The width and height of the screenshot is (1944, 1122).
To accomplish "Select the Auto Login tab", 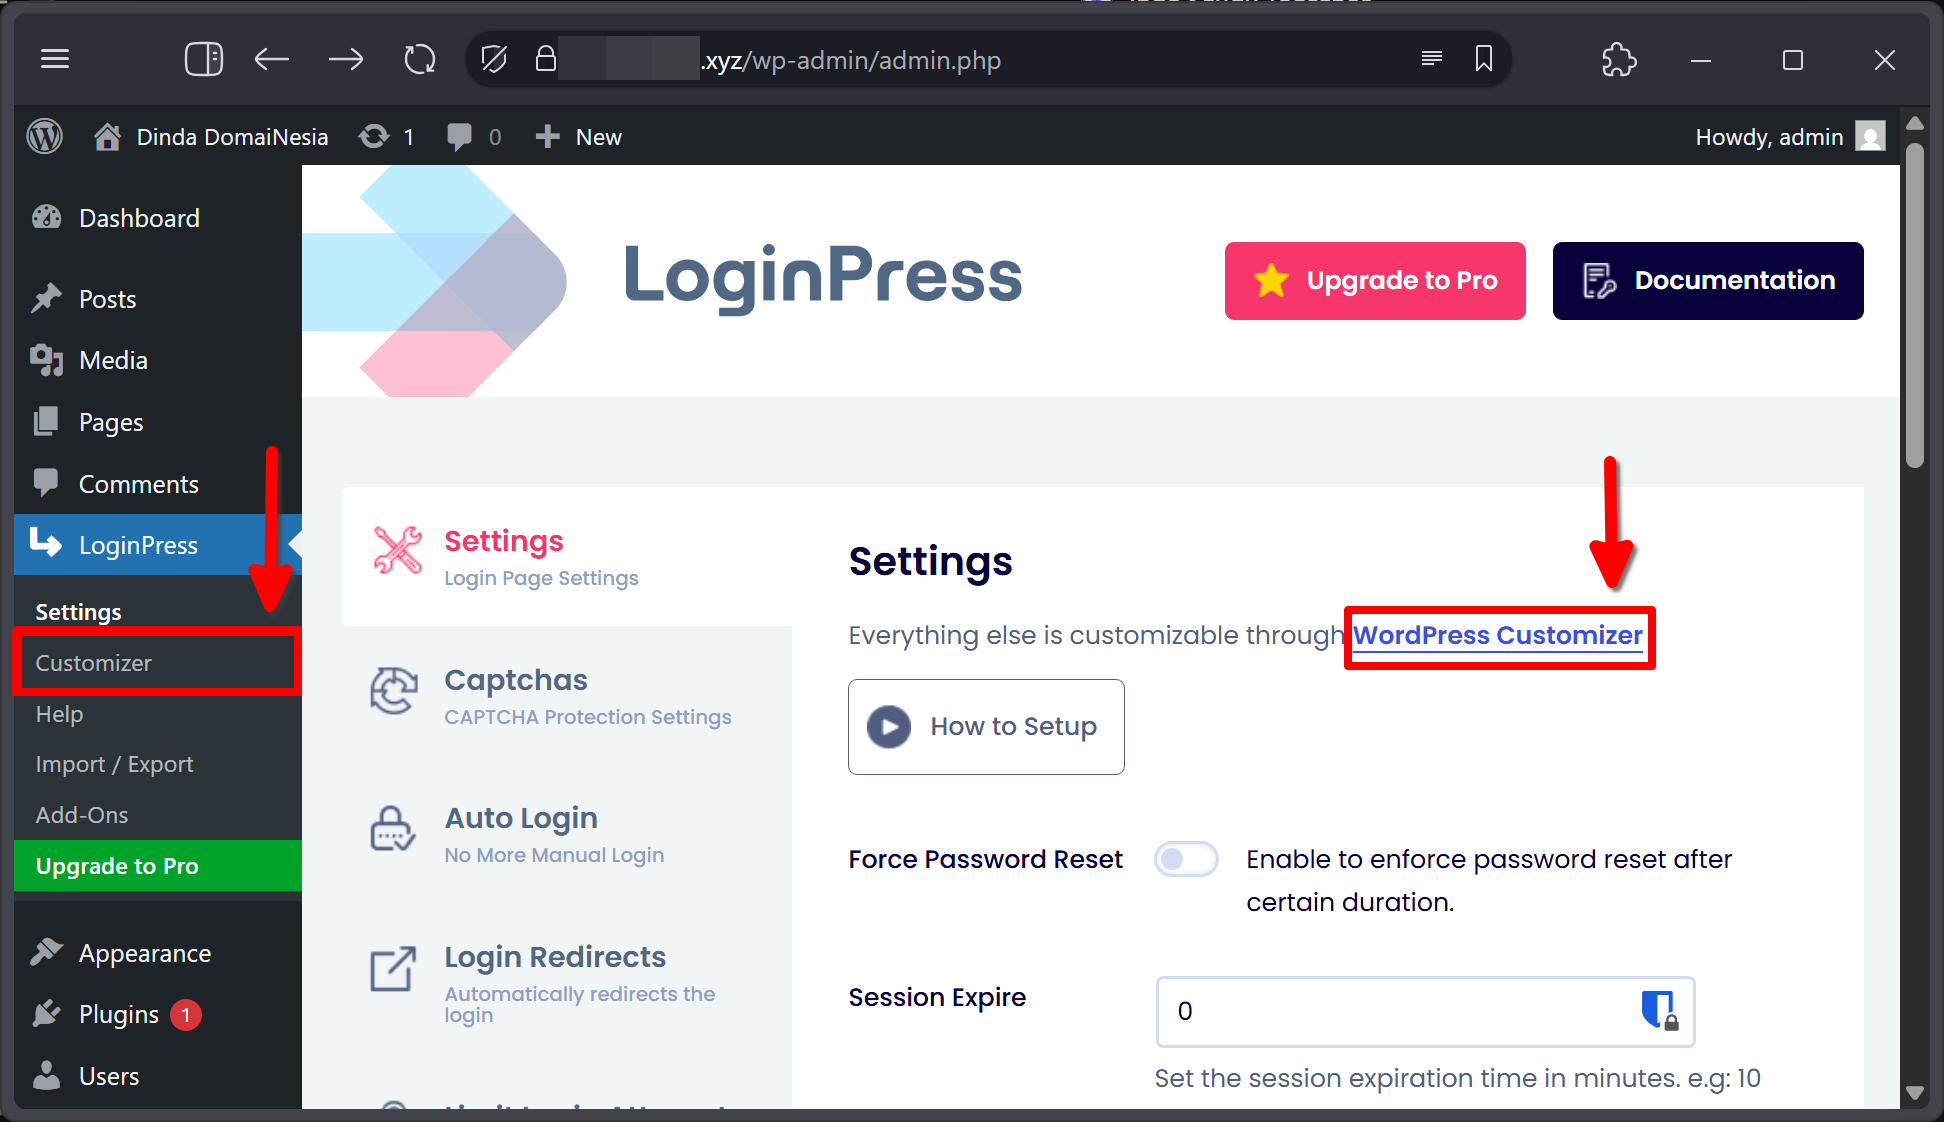I will point(567,834).
